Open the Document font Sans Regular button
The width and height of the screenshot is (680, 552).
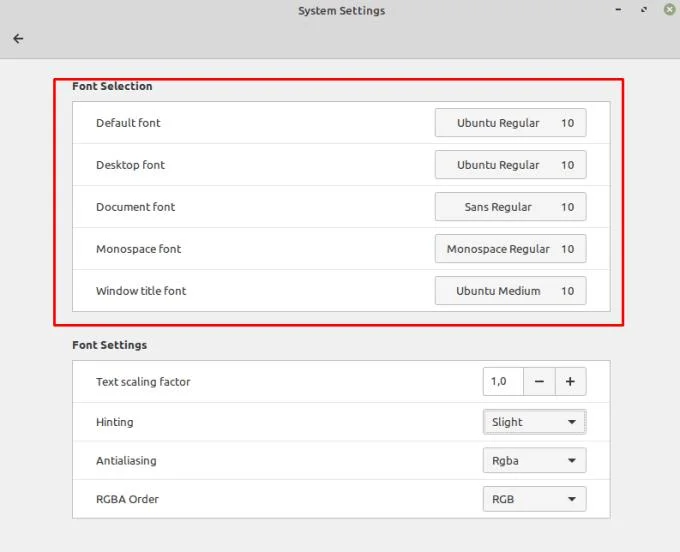point(510,207)
